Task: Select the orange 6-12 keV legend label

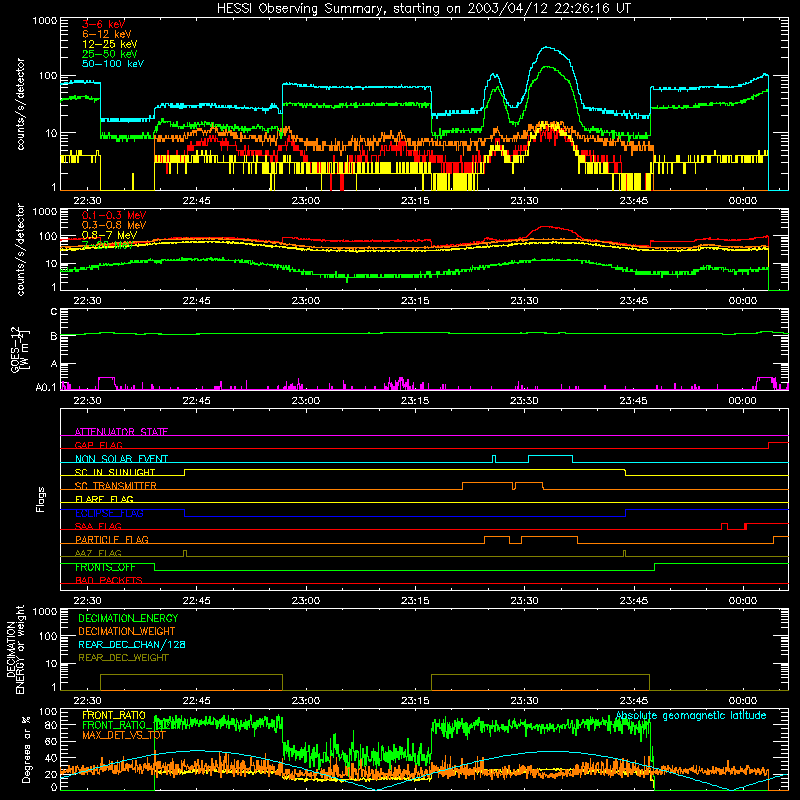Action: pyautogui.click(x=107, y=34)
